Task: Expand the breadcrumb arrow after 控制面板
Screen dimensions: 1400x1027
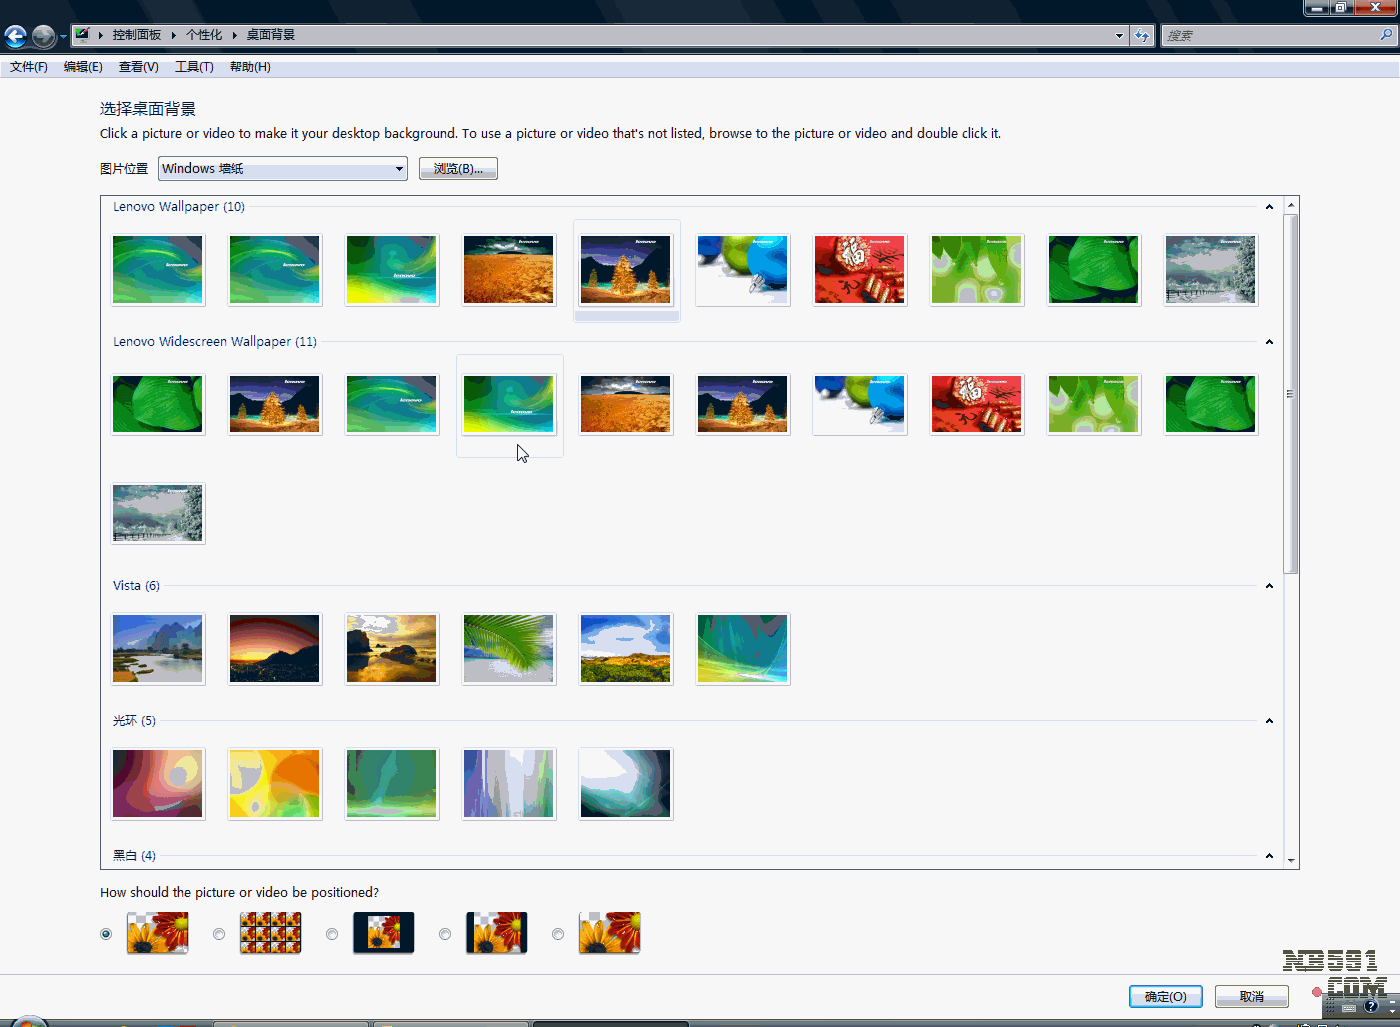Action: [173, 35]
